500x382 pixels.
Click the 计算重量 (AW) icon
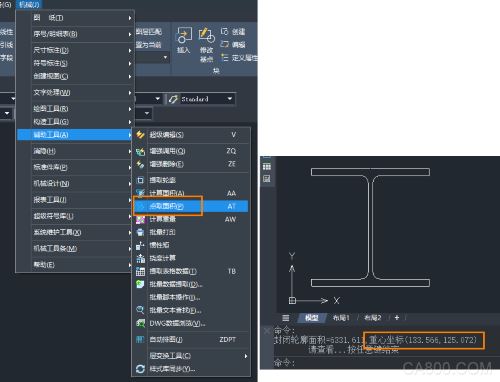tap(140, 219)
